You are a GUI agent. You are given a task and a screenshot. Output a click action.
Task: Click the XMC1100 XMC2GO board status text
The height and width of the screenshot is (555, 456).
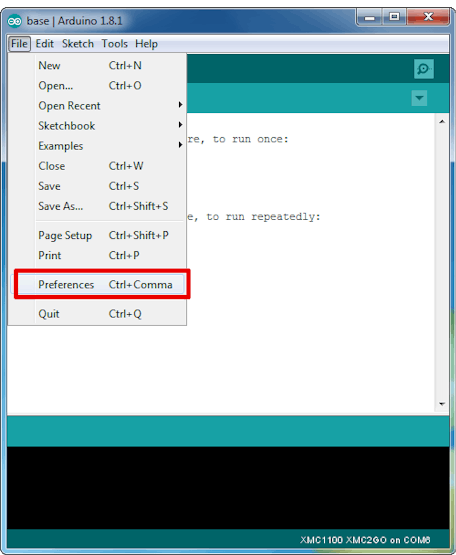click(365, 540)
